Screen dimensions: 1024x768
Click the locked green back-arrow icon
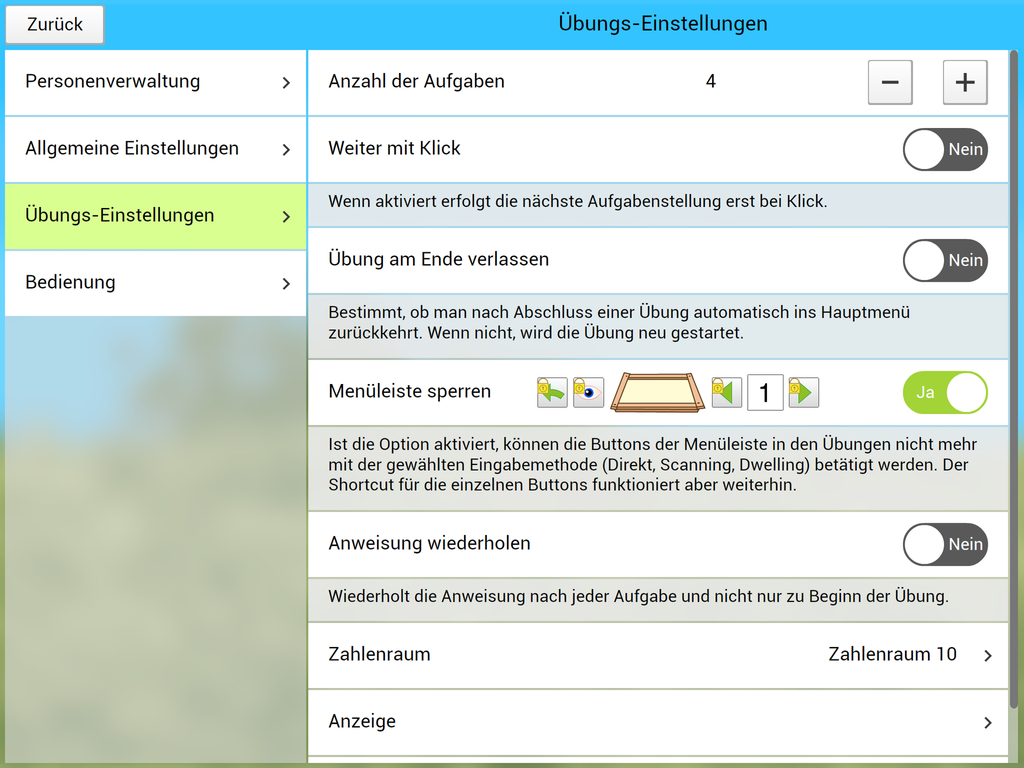point(552,392)
